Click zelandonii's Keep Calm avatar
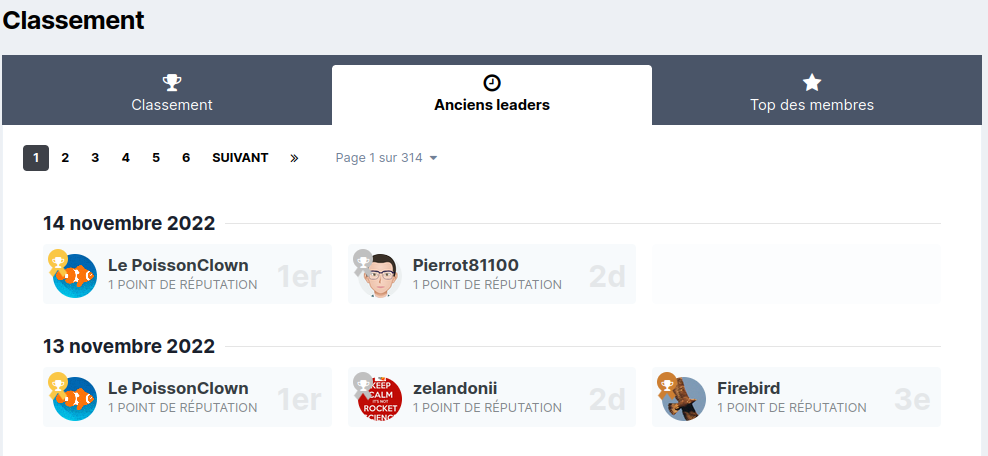The width and height of the screenshot is (988, 456). click(x=379, y=399)
